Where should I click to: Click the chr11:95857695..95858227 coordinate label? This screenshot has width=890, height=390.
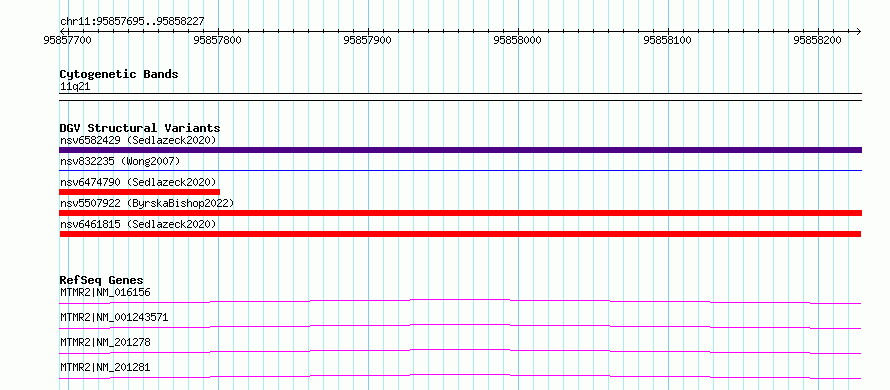132,21
